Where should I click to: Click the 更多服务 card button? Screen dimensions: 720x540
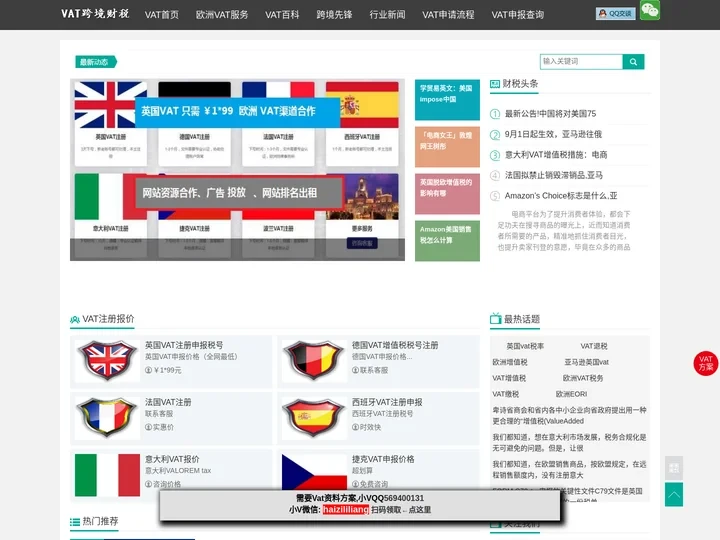click(362, 242)
